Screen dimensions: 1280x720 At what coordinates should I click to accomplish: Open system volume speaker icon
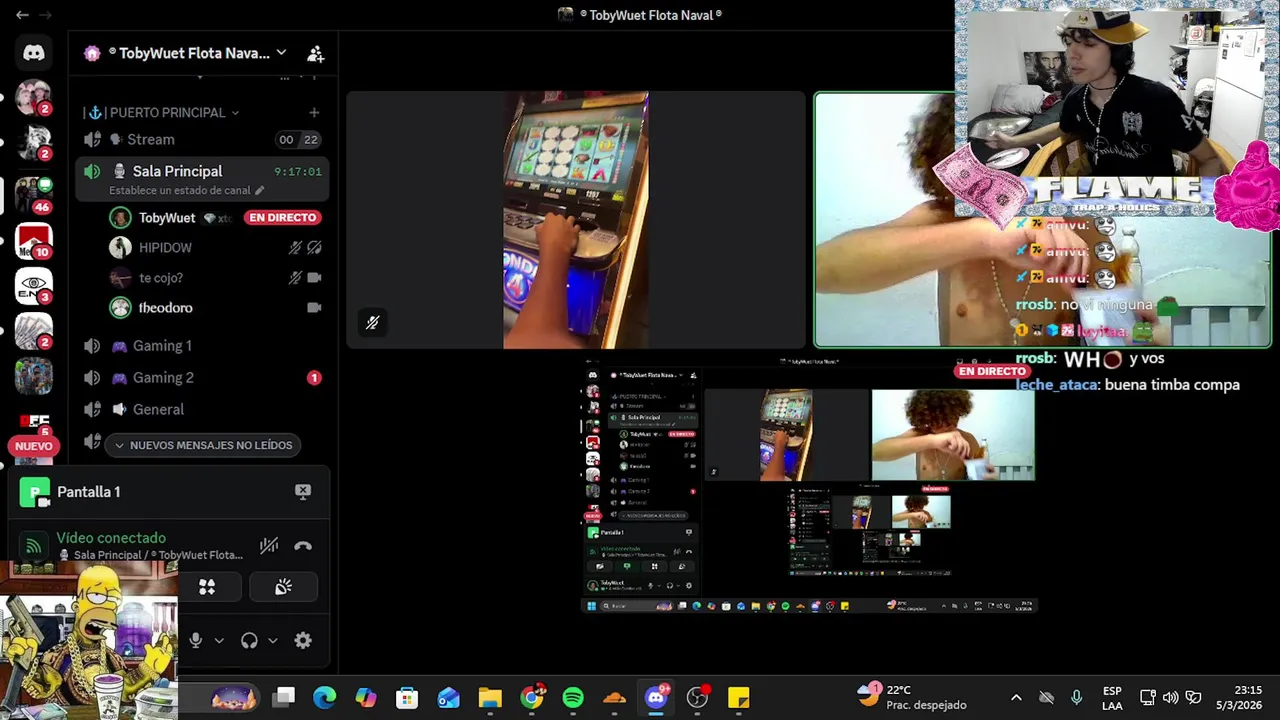(x=1170, y=697)
